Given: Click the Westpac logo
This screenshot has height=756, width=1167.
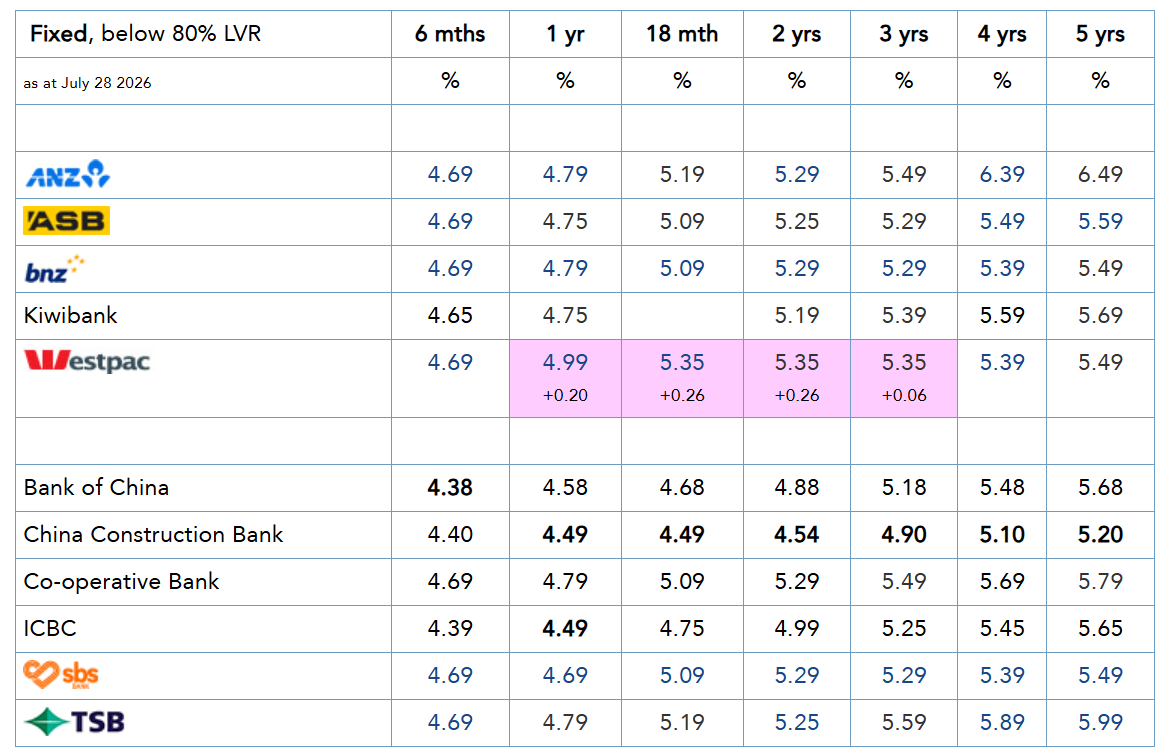Looking at the screenshot, I should coord(87,361).
